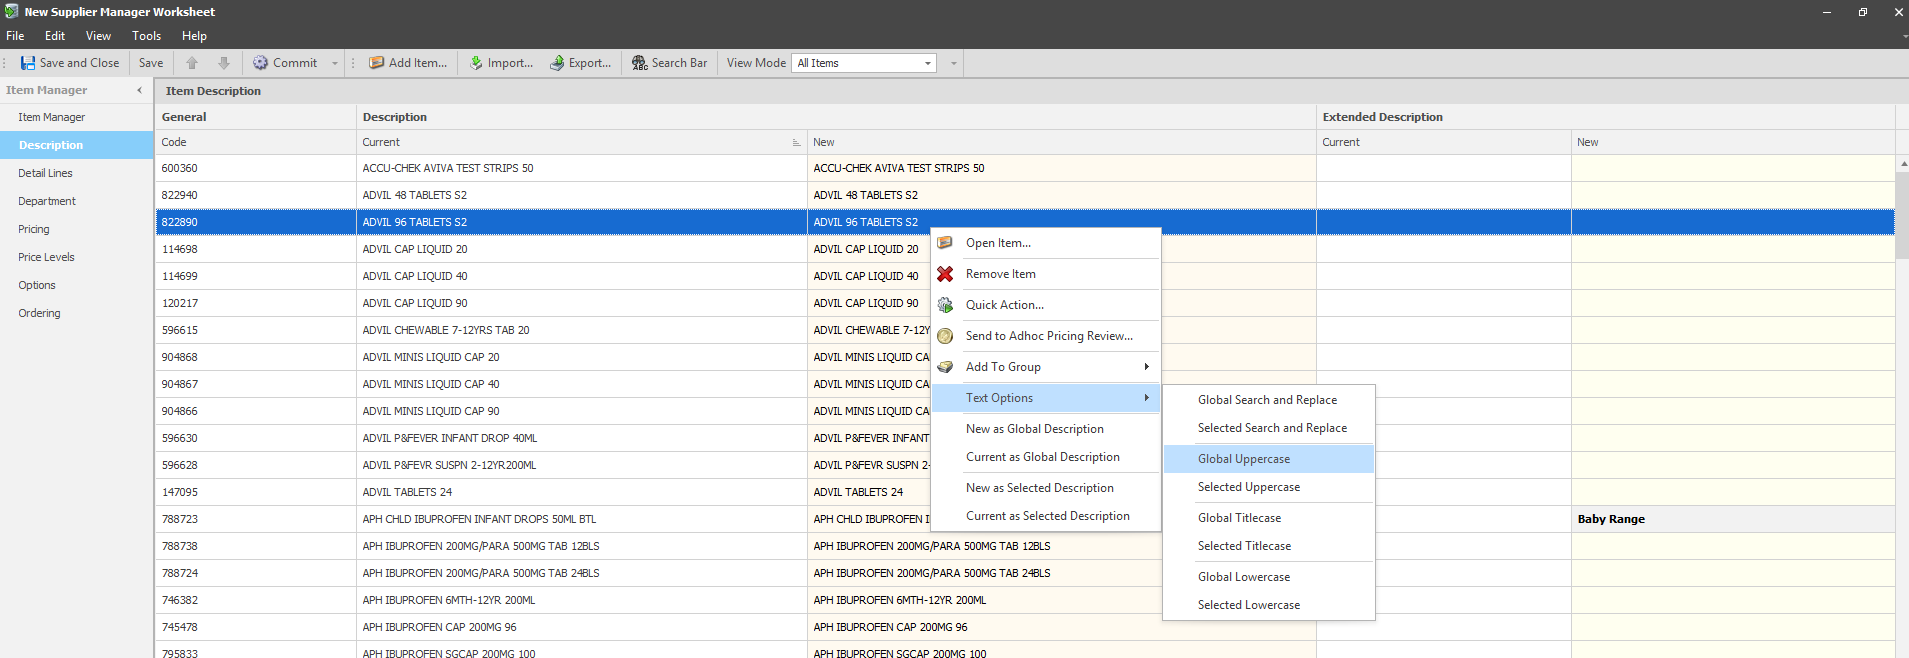Go to Department section

point(76,201)
